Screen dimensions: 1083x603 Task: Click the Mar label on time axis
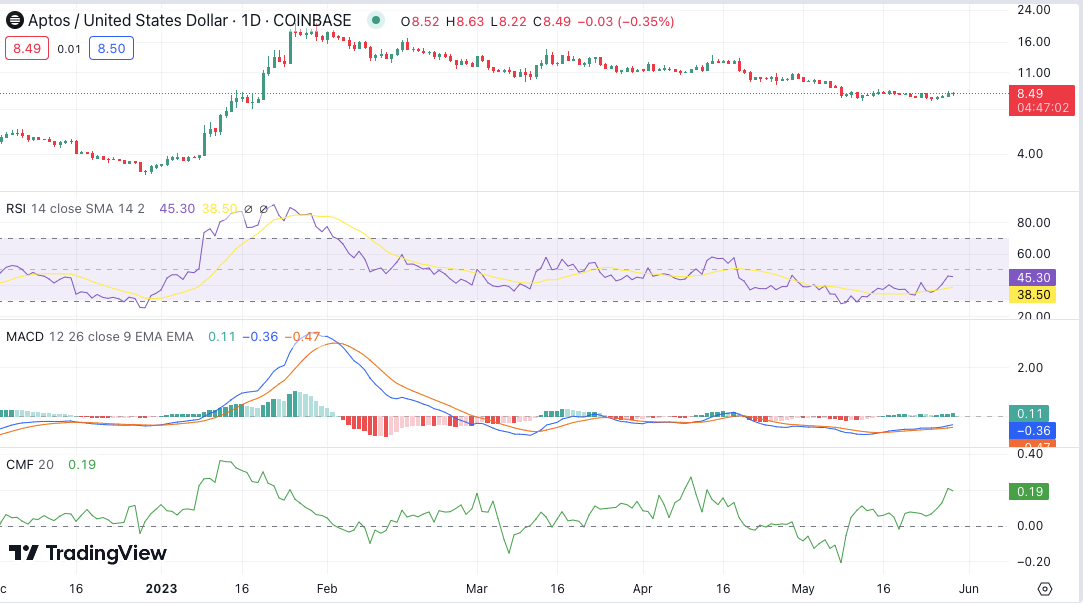pos(477,588)
